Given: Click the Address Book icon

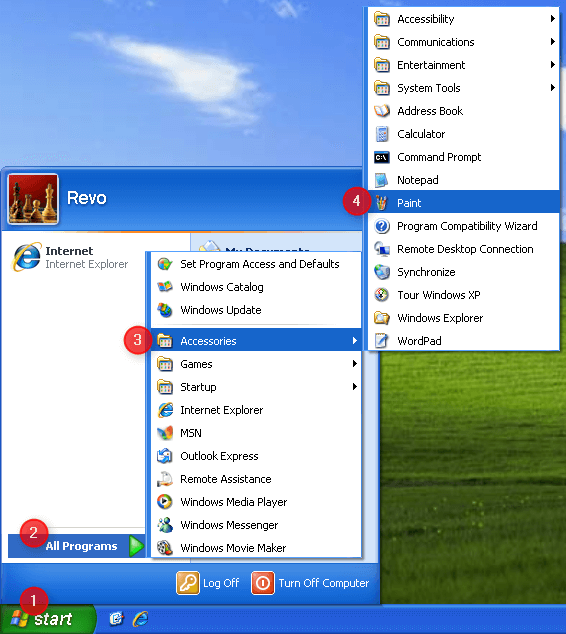Looking at the screenshot, I should tap(382, 111).
